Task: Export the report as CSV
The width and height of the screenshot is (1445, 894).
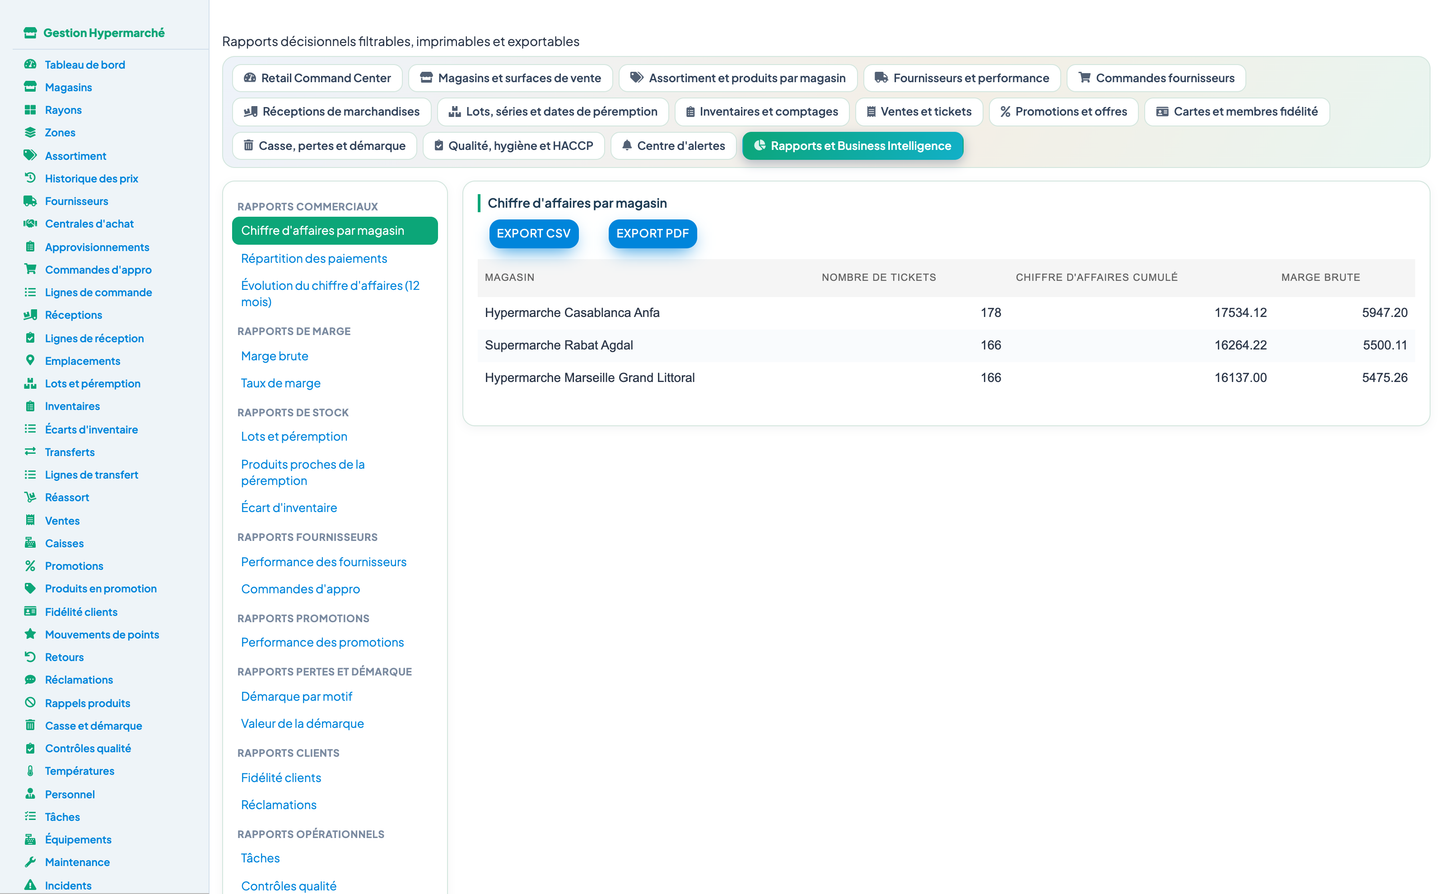Action: (x=534, y=234)
